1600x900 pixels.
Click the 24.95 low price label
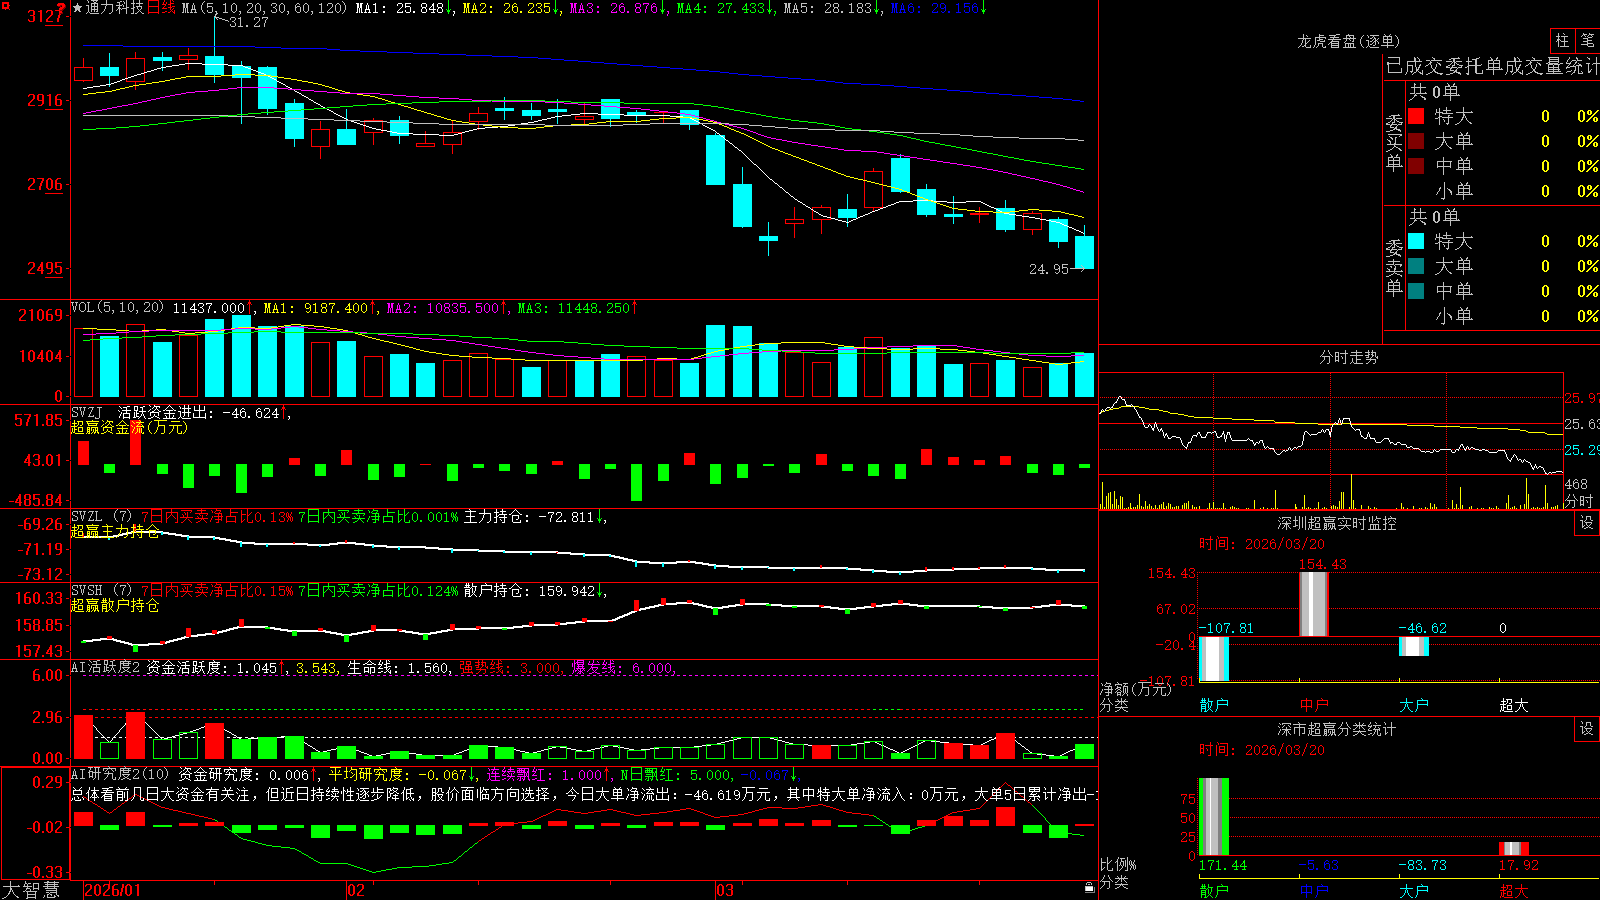point(1049,269)
